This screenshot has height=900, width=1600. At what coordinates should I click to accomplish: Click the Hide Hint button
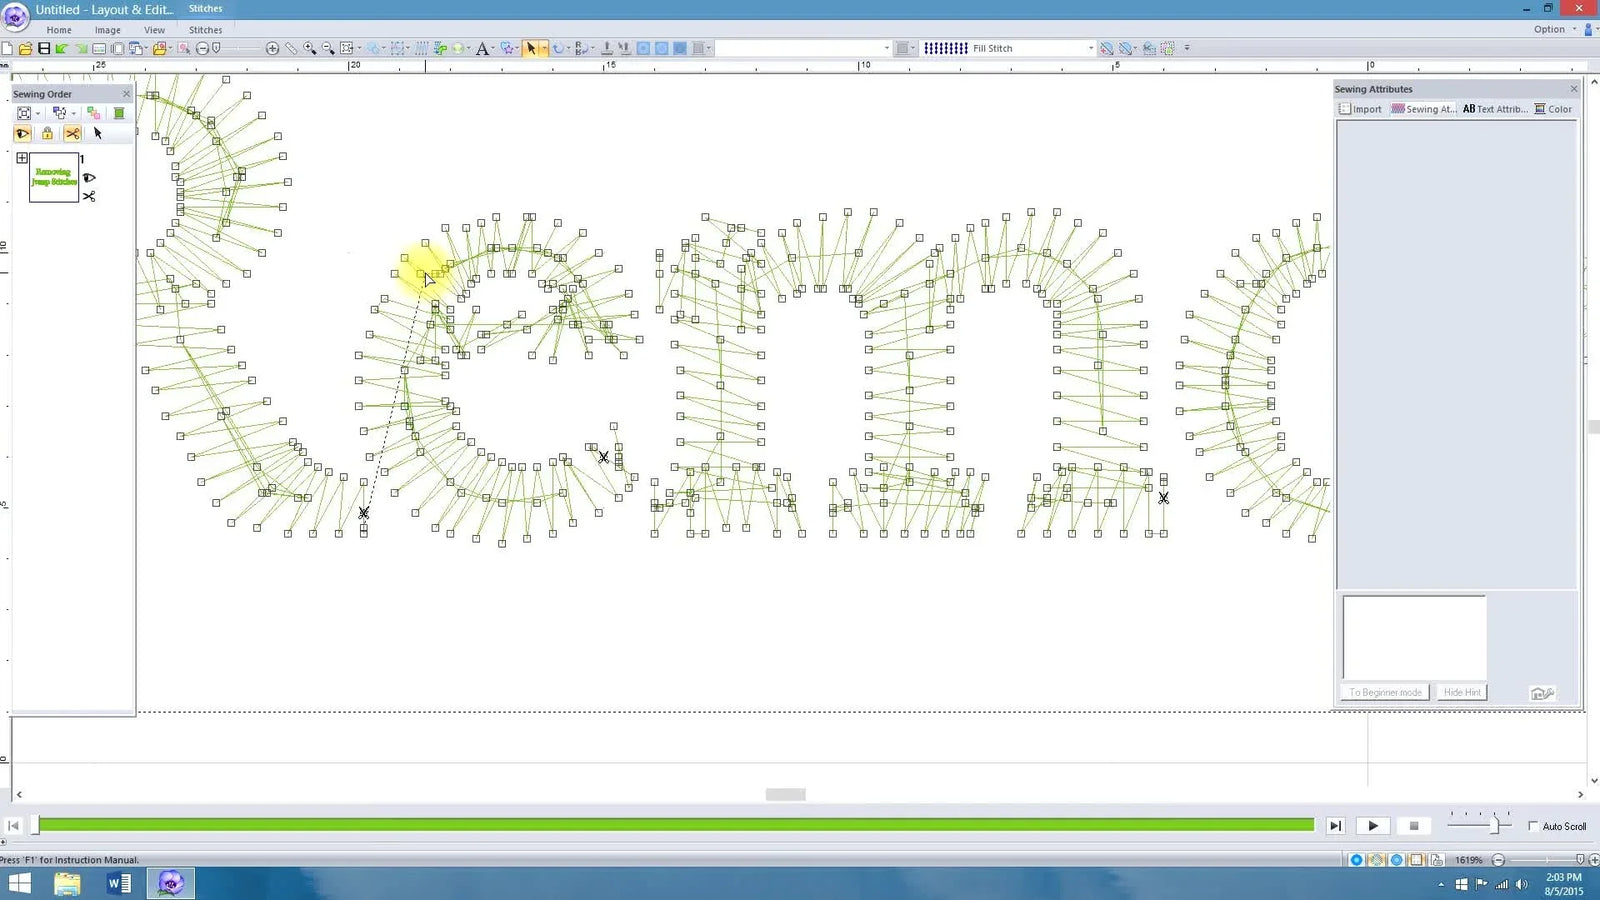click(x=1461, y=691)
